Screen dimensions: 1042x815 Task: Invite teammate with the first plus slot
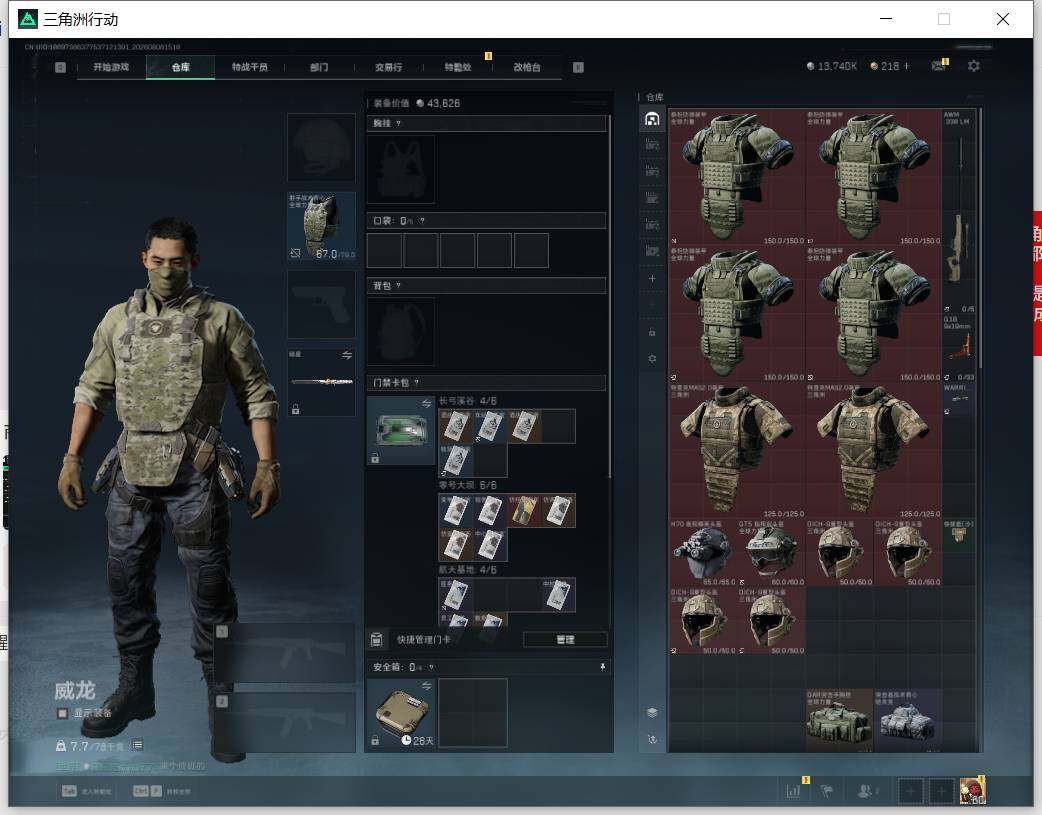coord(910,791)
